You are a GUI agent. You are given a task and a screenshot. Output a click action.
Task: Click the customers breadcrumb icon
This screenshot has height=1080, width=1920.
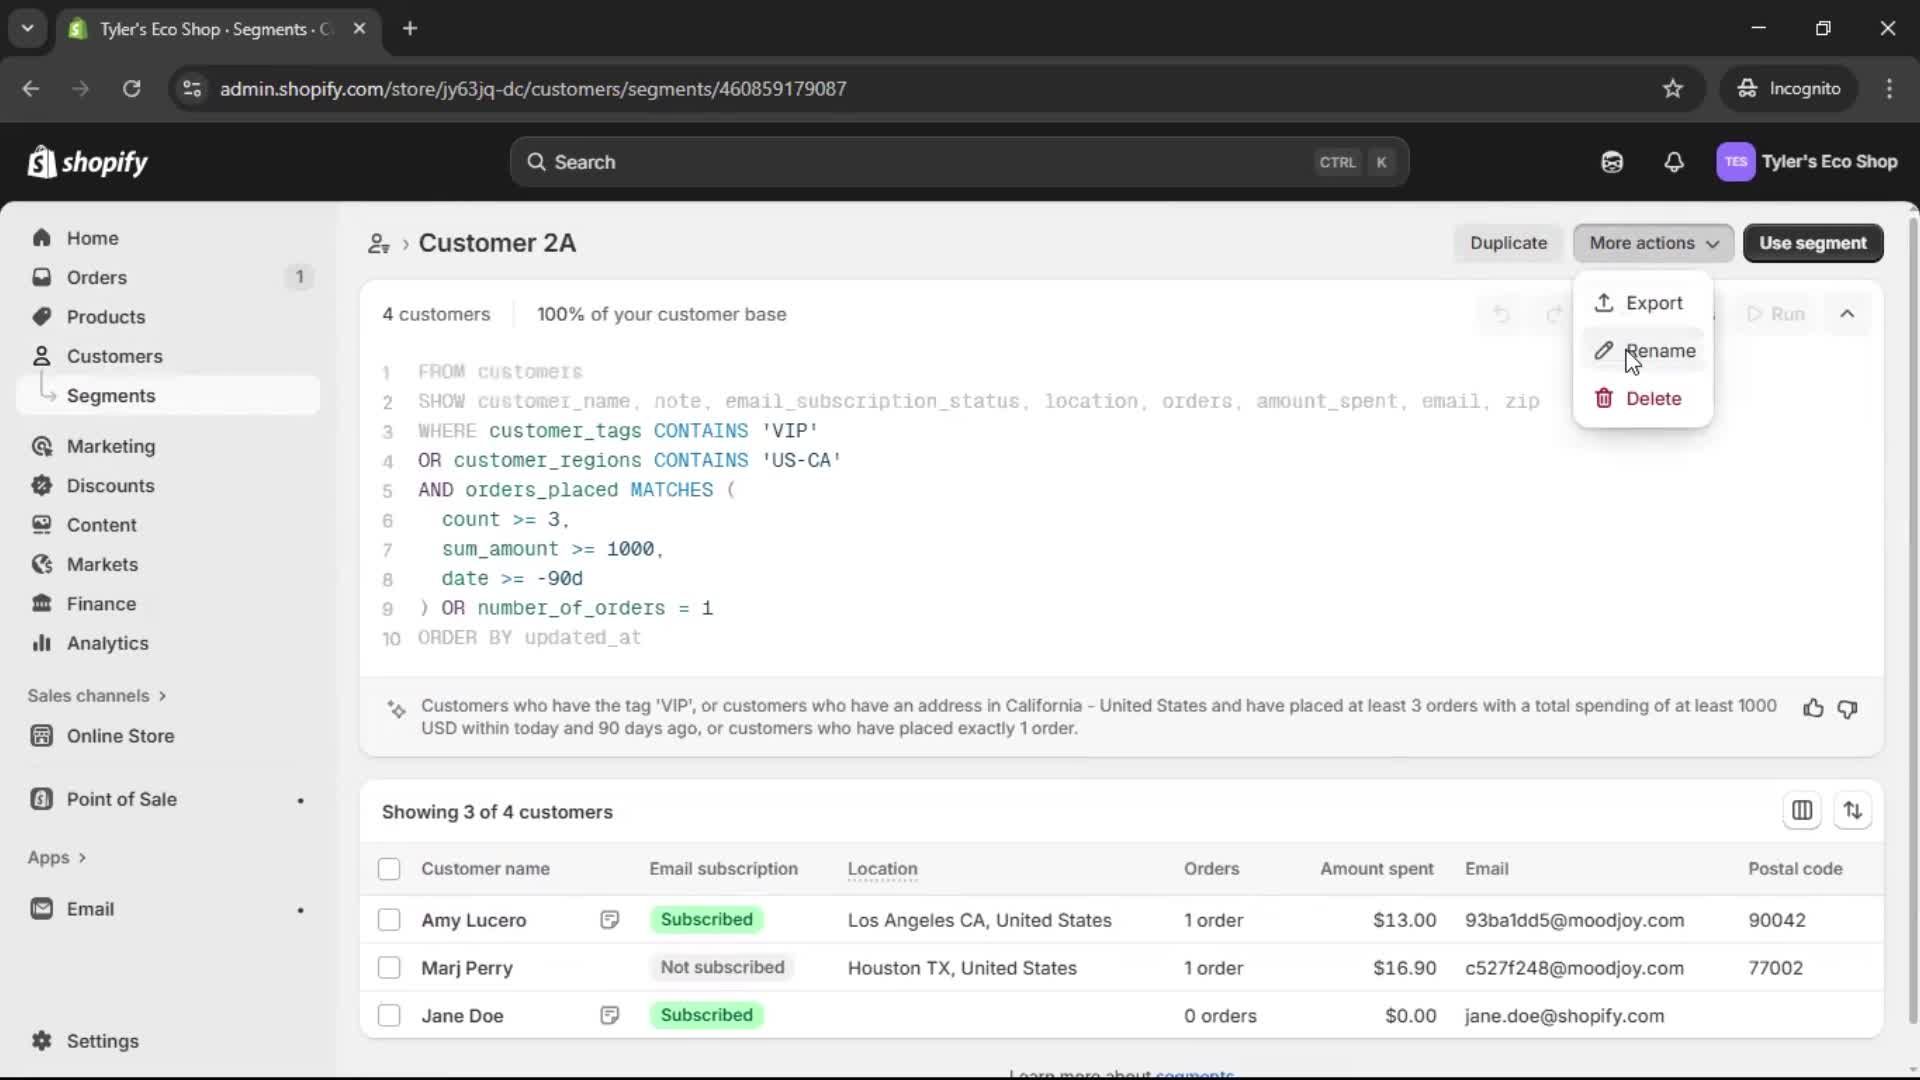(x=379, y=243)
